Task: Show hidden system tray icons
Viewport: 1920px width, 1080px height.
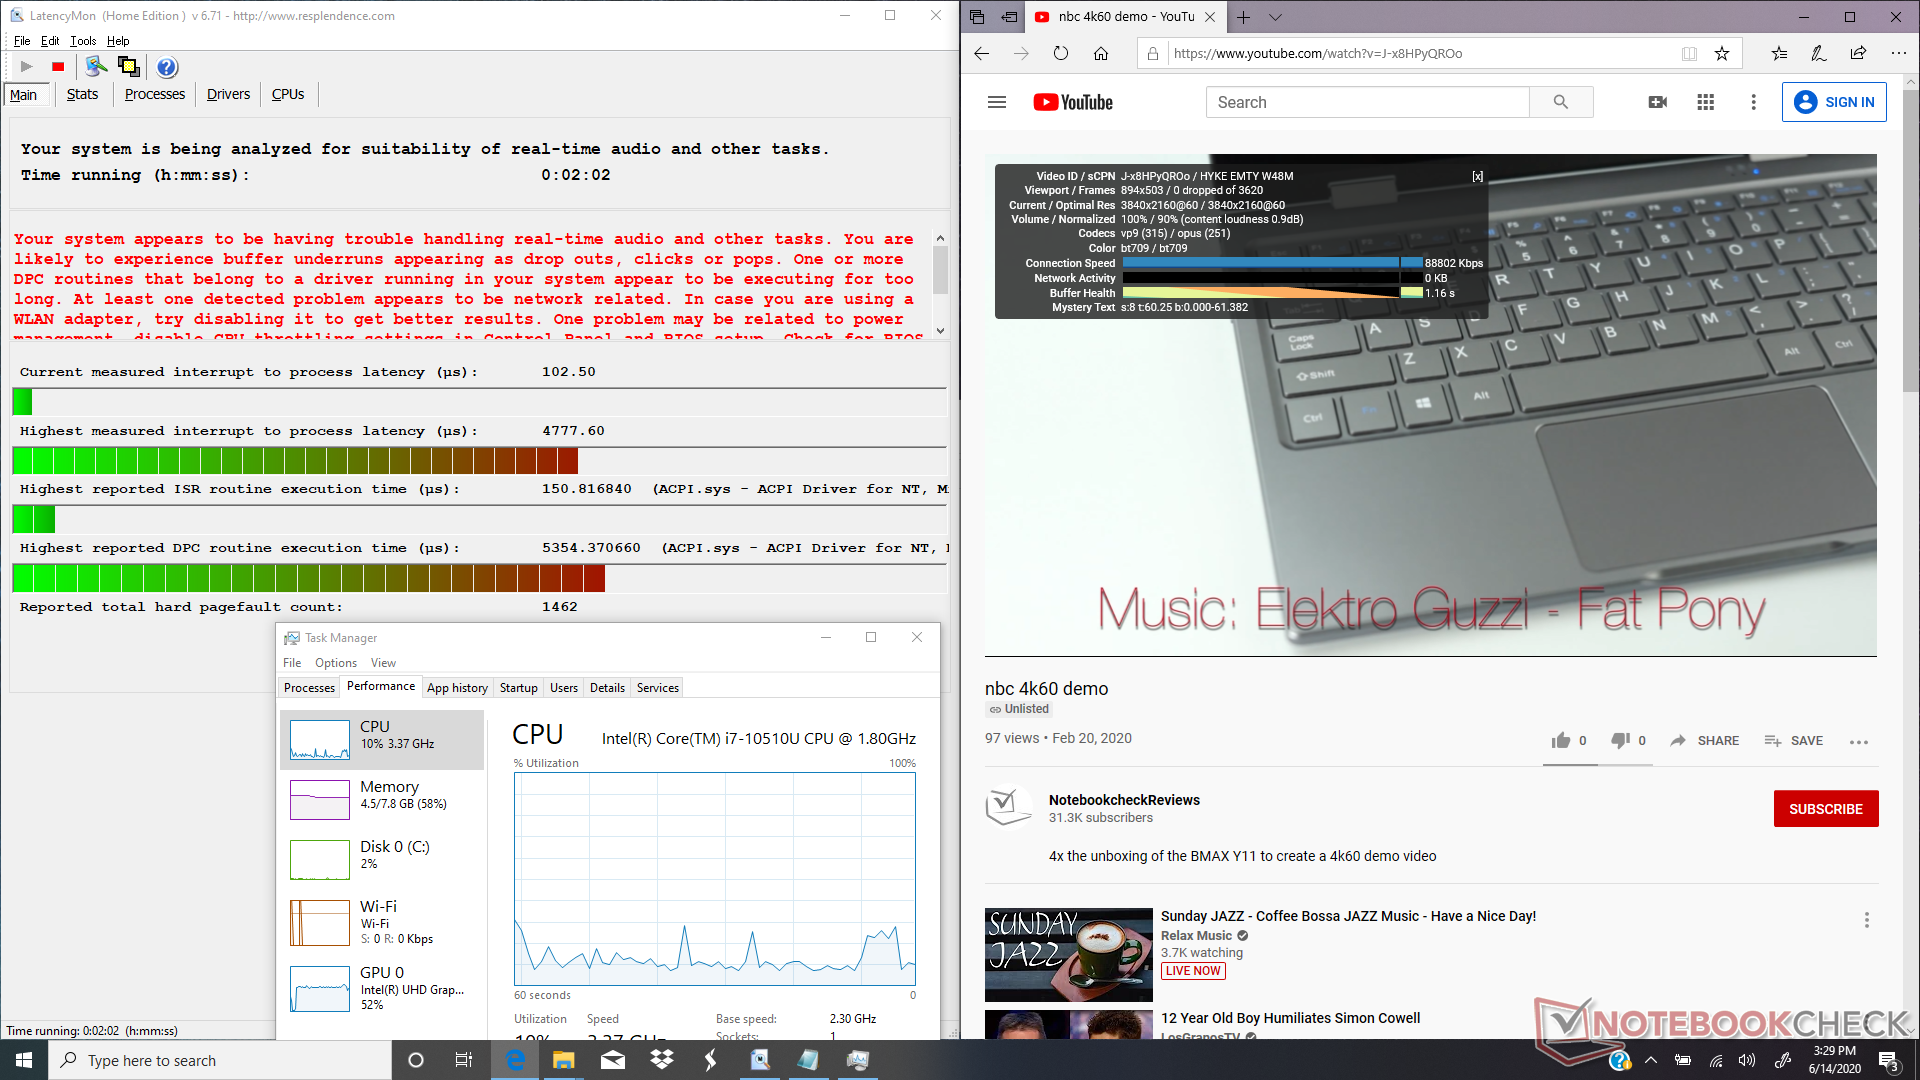Action: (1651, 1061)
